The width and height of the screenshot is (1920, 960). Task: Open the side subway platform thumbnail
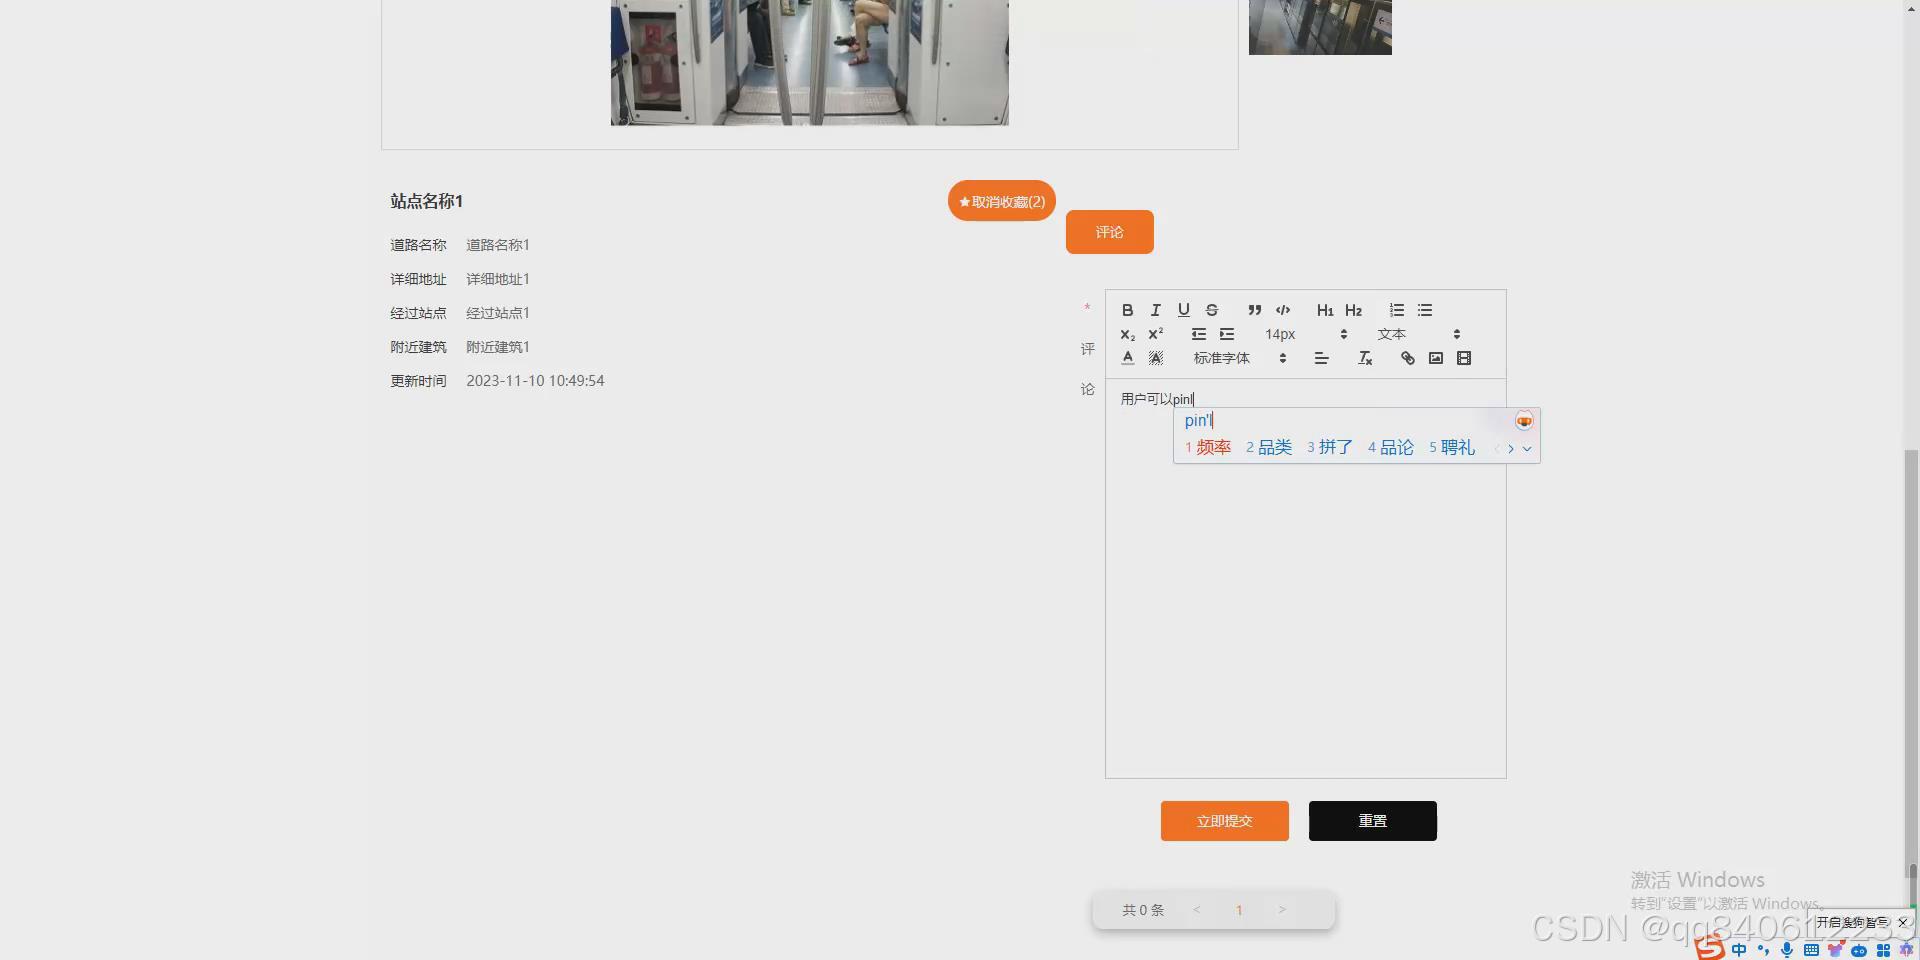(1320, 27)
